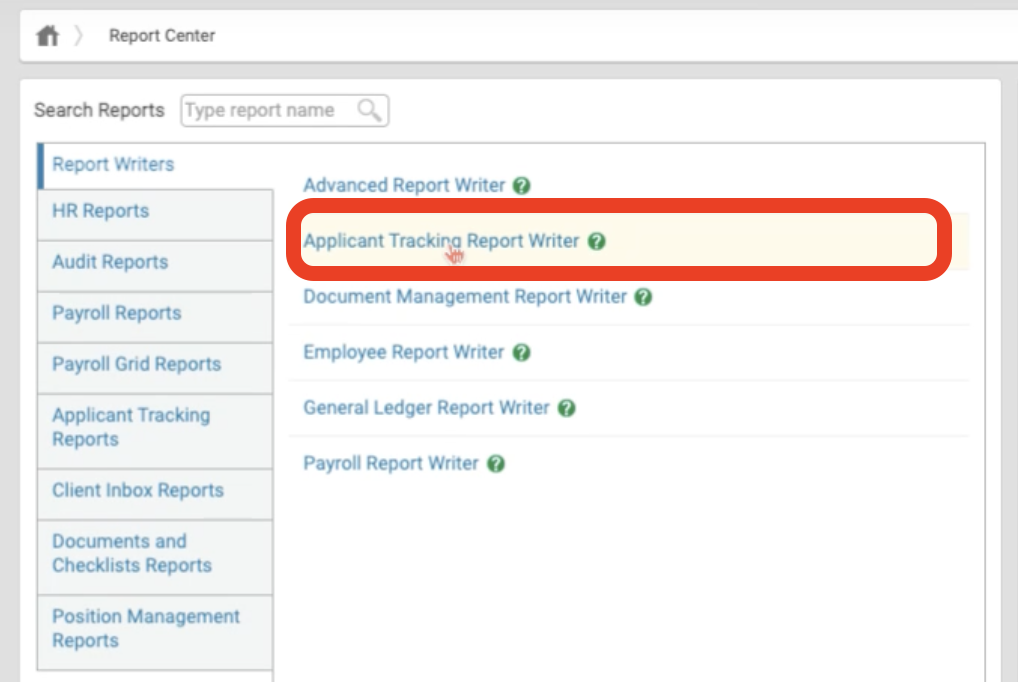Open help for General Ledger Report Writer
Screen dimensions: 1018x682
566,408
